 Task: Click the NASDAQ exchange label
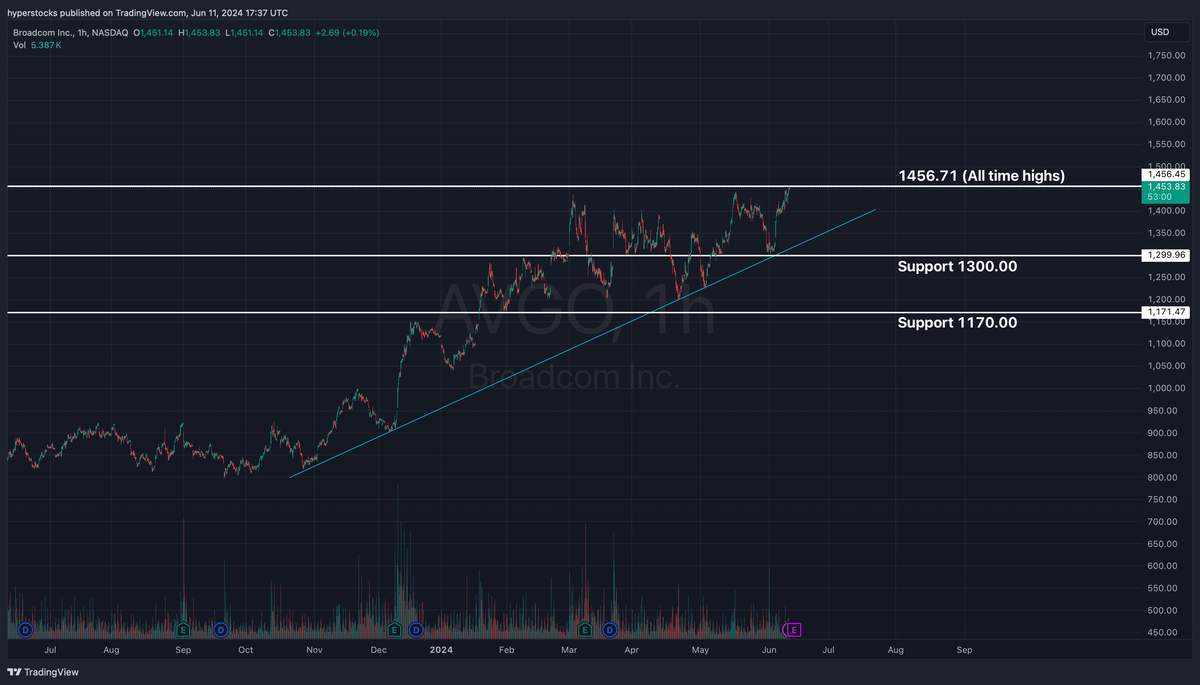coord(111,32)
